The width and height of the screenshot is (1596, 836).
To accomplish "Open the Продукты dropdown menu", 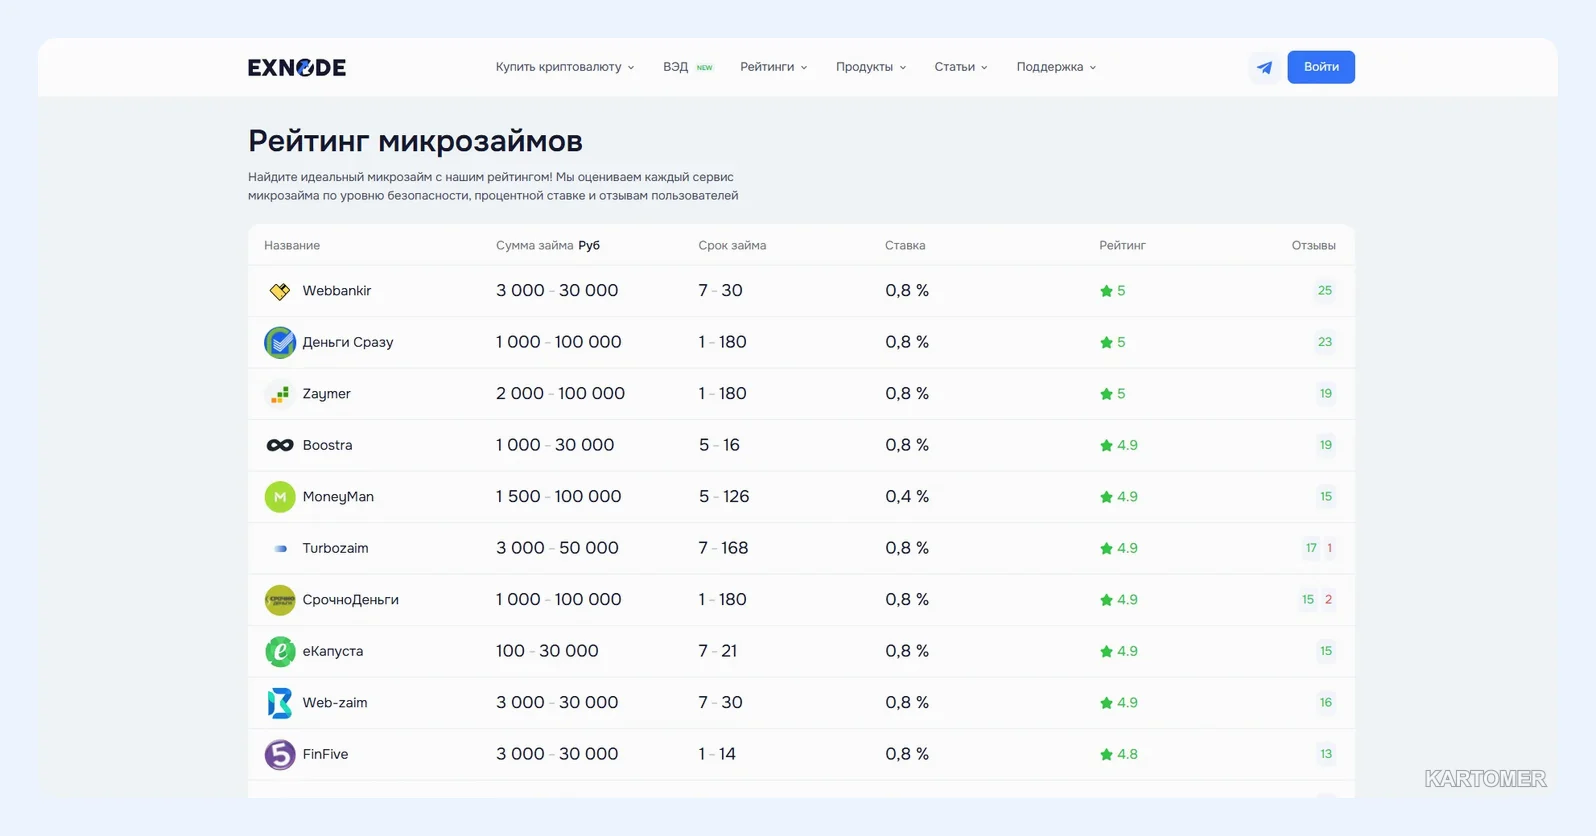I will (871, 67).
